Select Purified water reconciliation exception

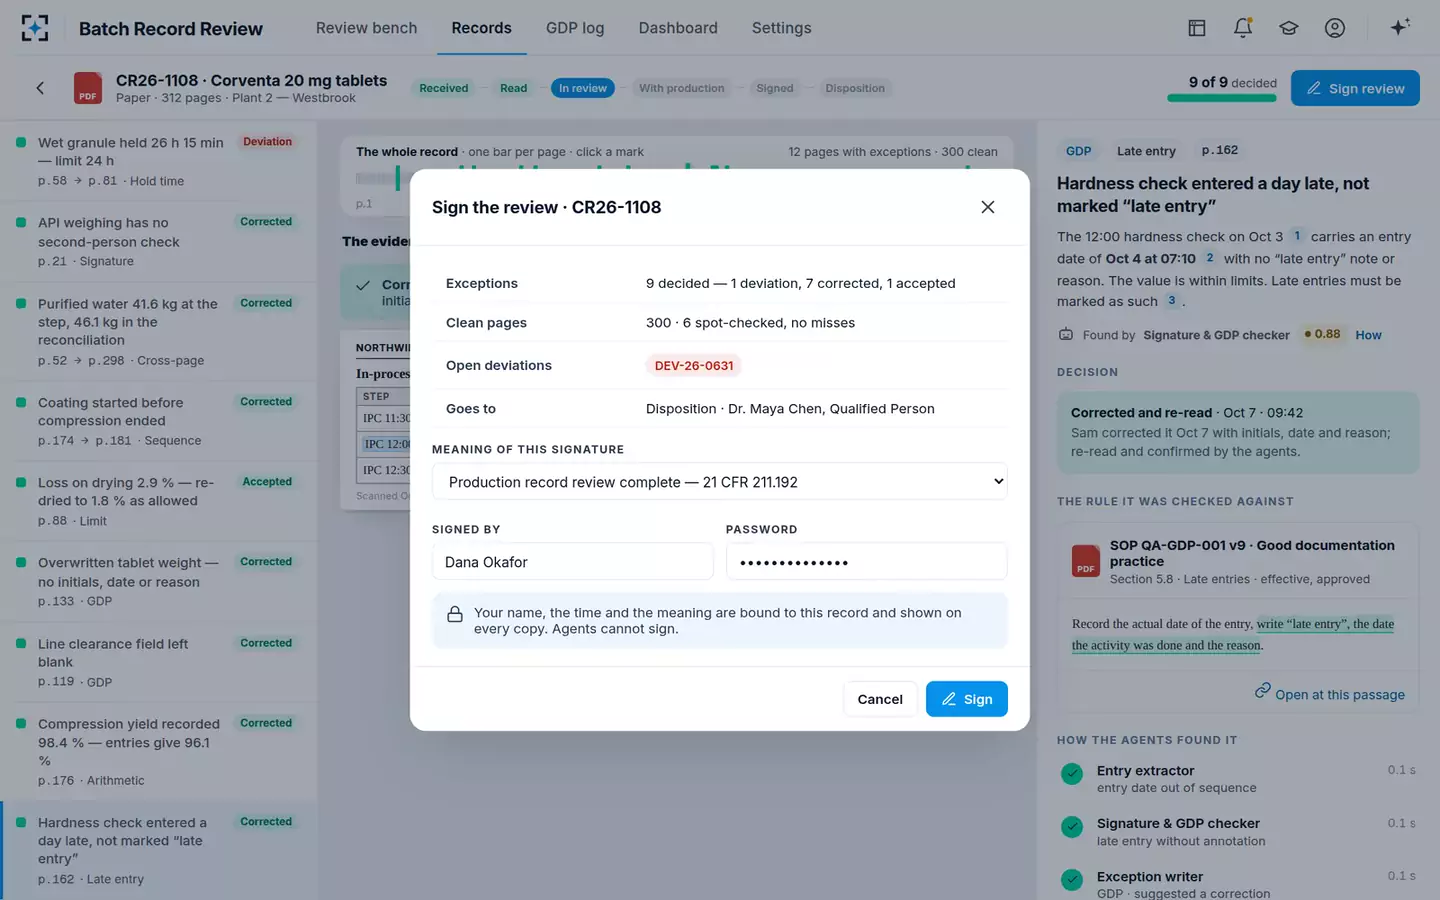click(160, 331)
